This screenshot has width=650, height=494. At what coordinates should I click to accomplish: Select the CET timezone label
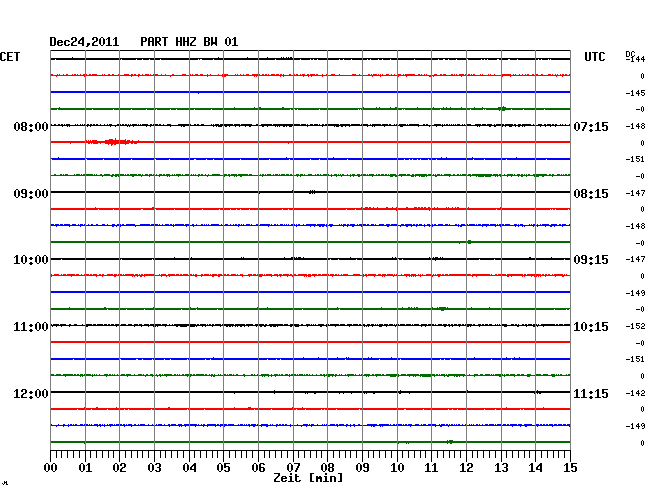point(10,57)
